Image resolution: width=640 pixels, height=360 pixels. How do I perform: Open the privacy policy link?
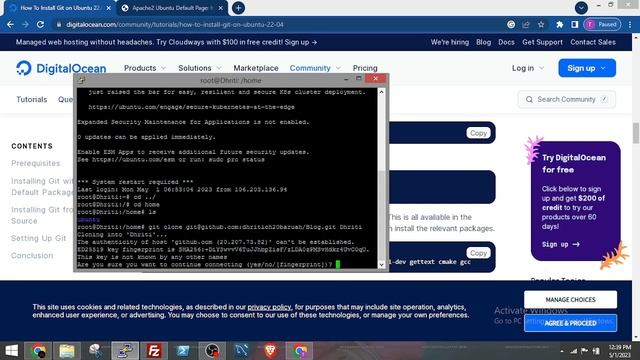pos(269,307)
